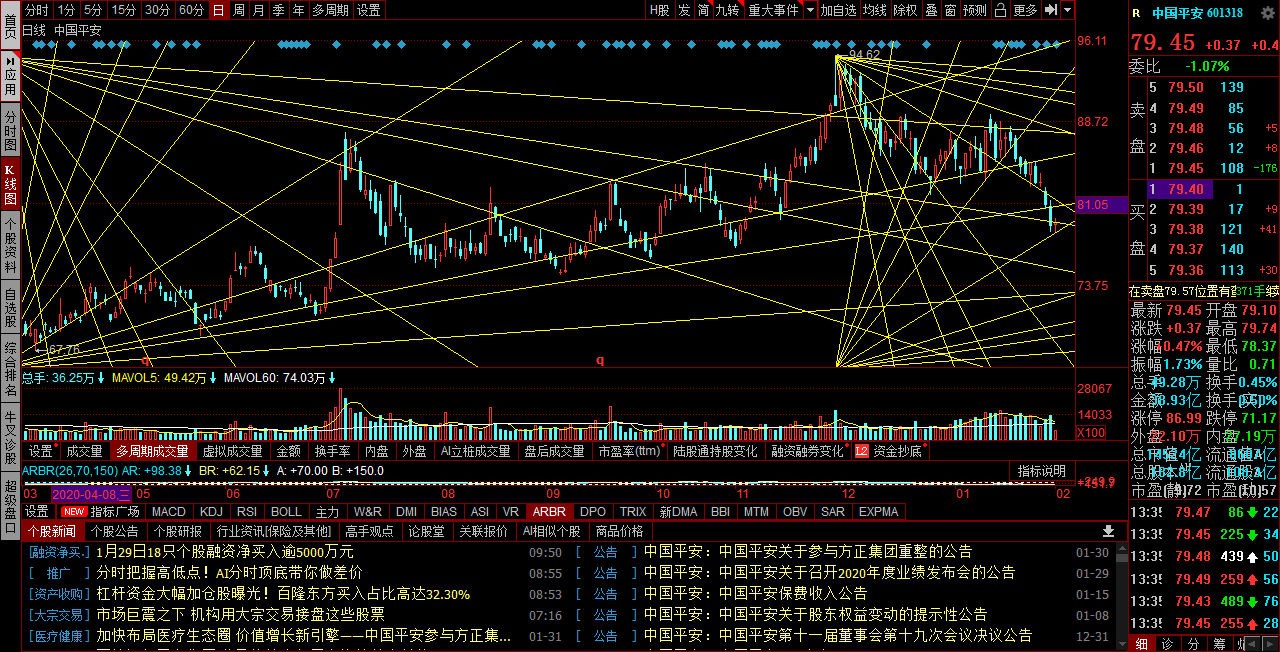The image size is (1280, 652).
Task: Select the 个股公告 news tab
Action: pyautogui.click(x=114, y=531)
